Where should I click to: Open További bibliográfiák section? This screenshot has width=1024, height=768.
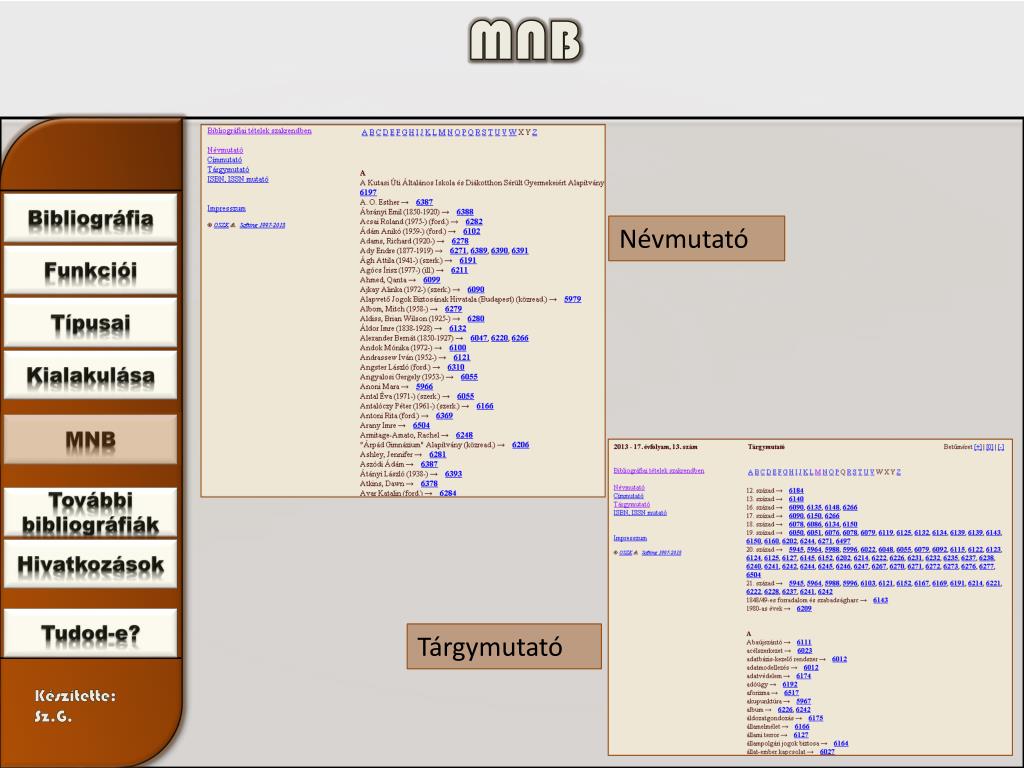pos(90,512)
